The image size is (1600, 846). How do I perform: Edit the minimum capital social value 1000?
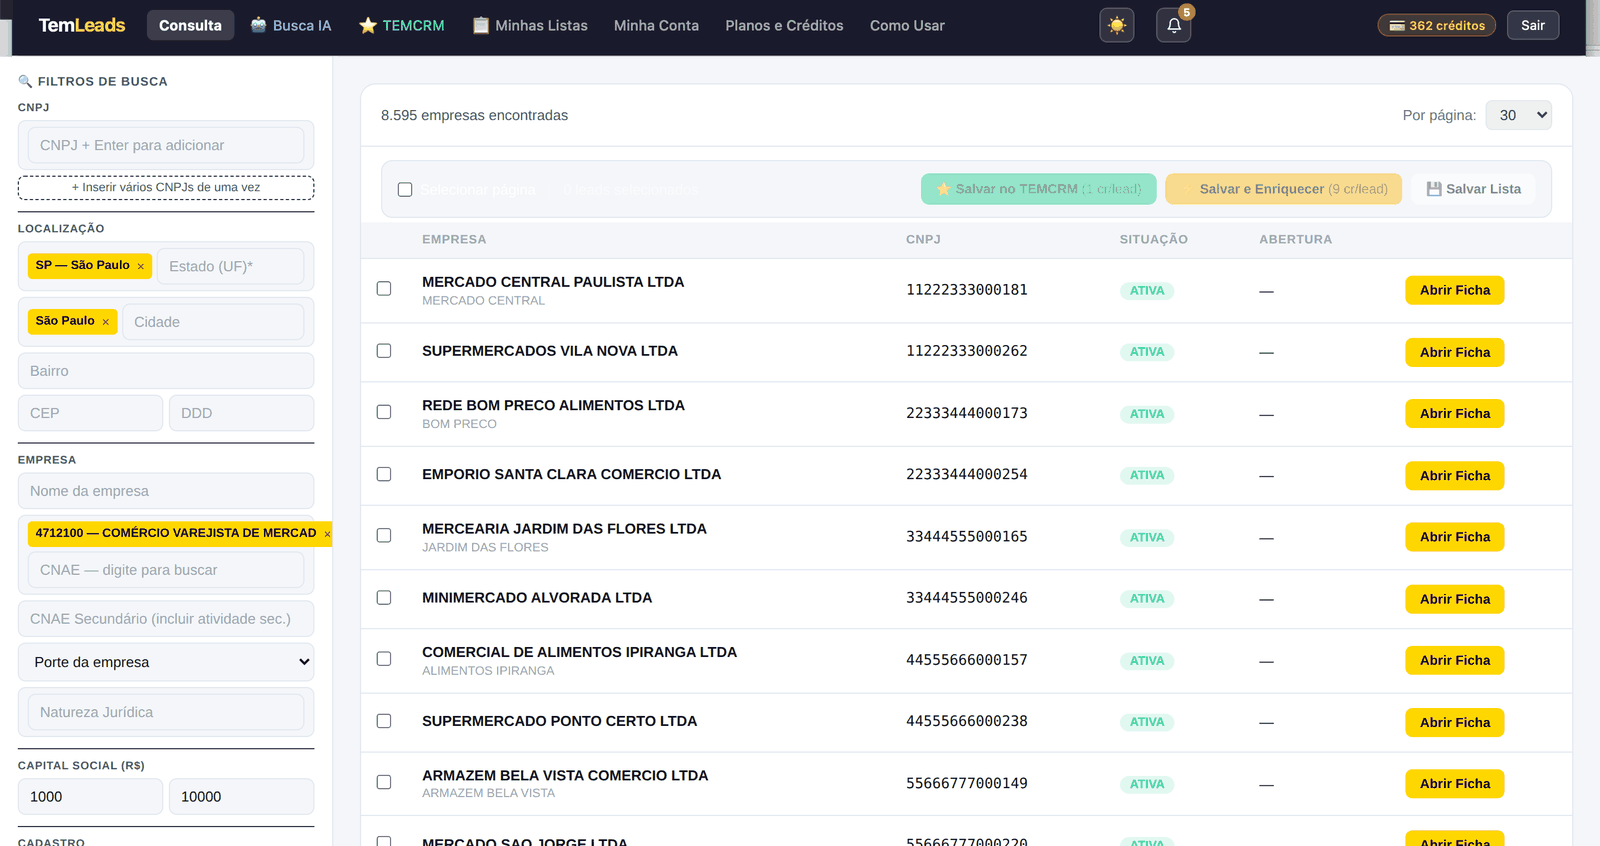click(90, 797)
